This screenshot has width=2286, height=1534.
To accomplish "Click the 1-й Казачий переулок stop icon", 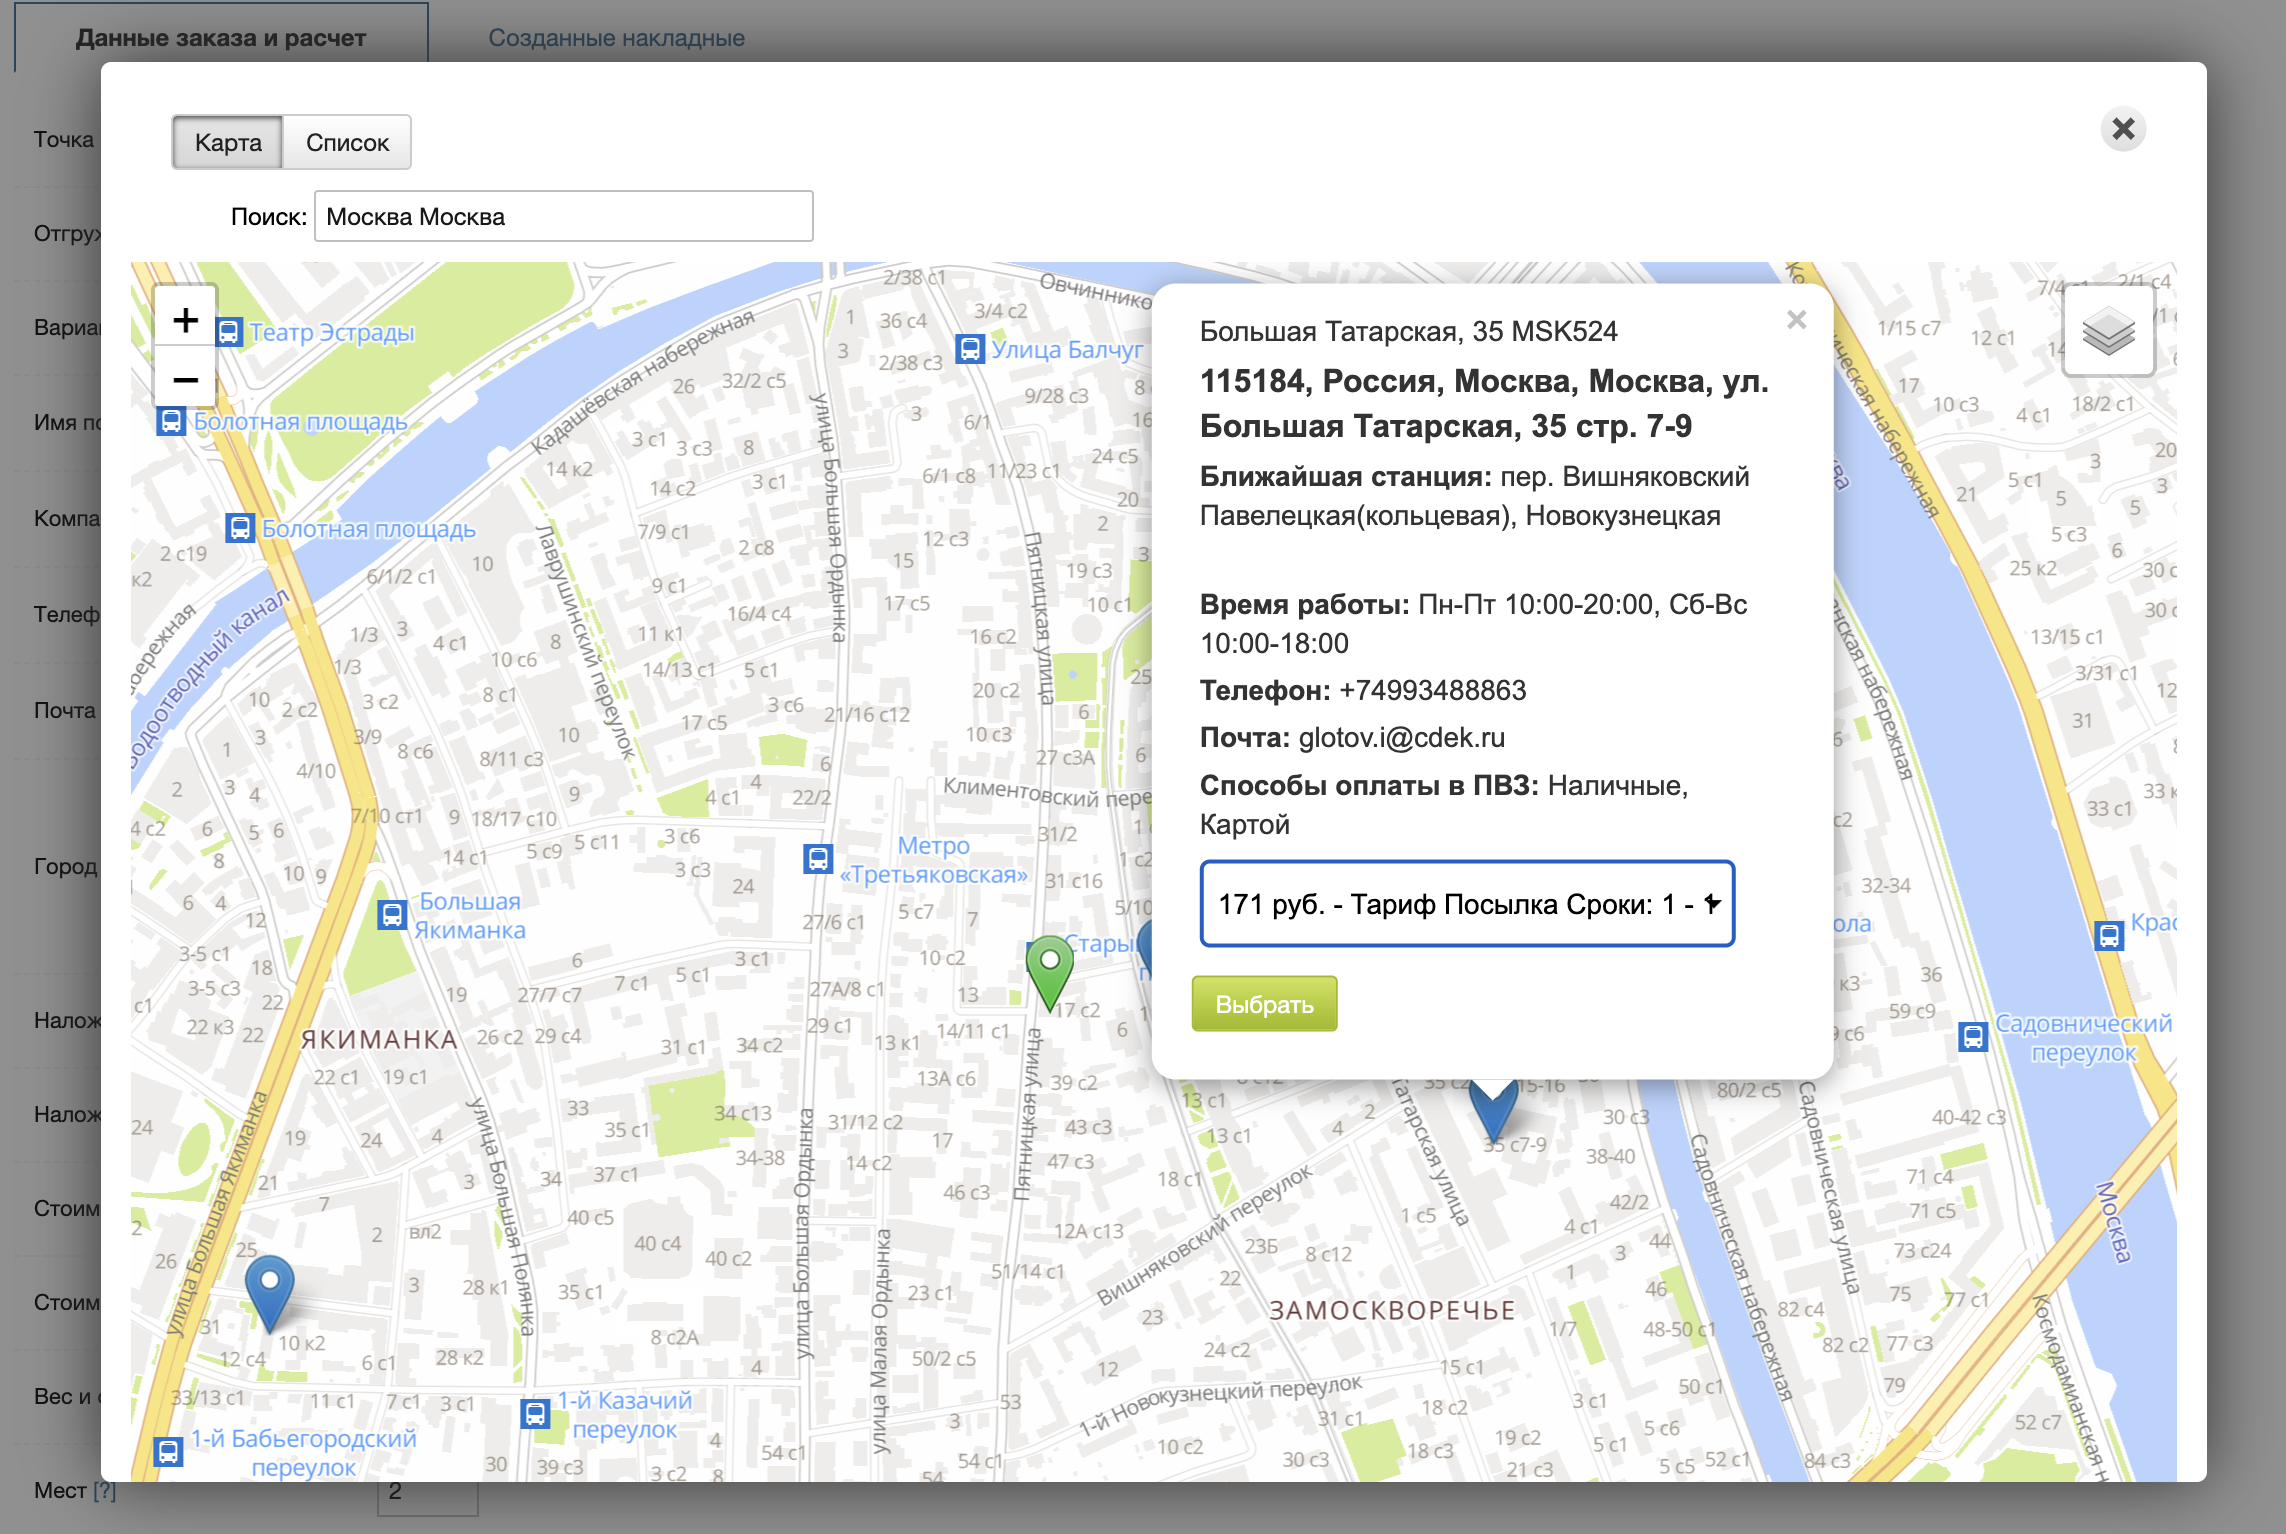I will (x=535, y=1413).
